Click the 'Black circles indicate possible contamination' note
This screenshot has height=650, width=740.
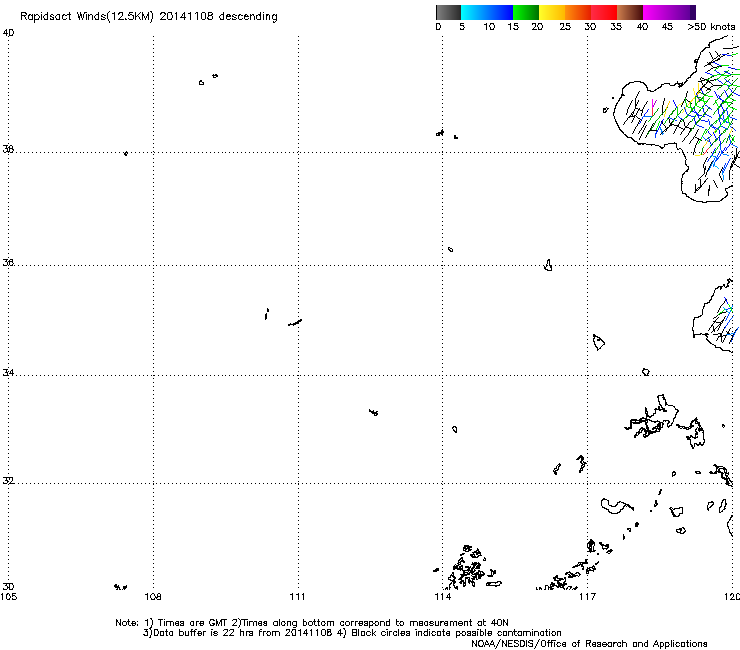(x=456, y=633)
